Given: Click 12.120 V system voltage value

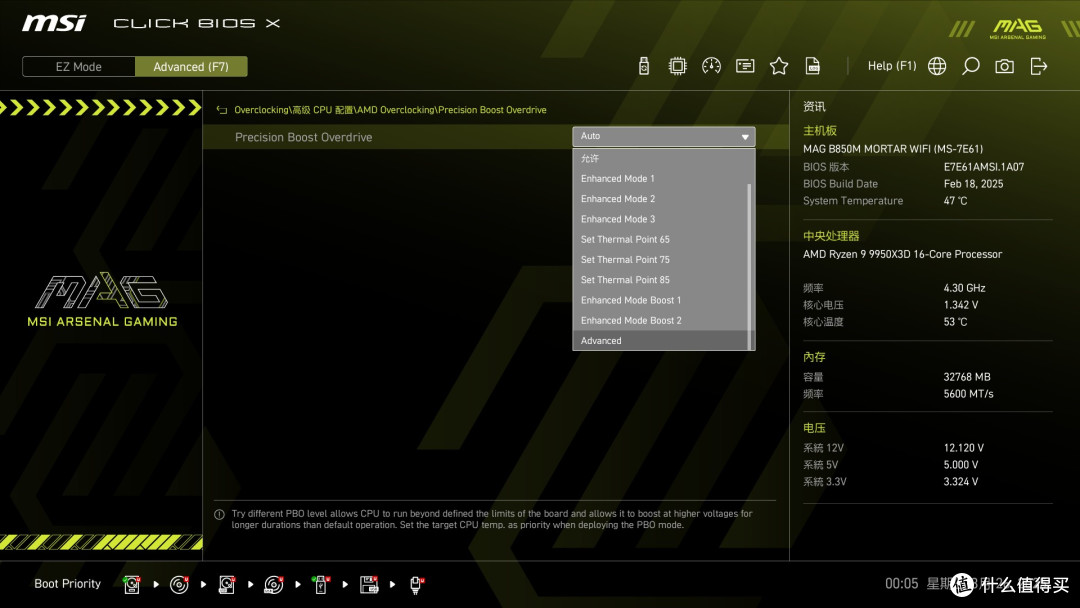Looking at the screenshot, I should [x=964, y=448].
